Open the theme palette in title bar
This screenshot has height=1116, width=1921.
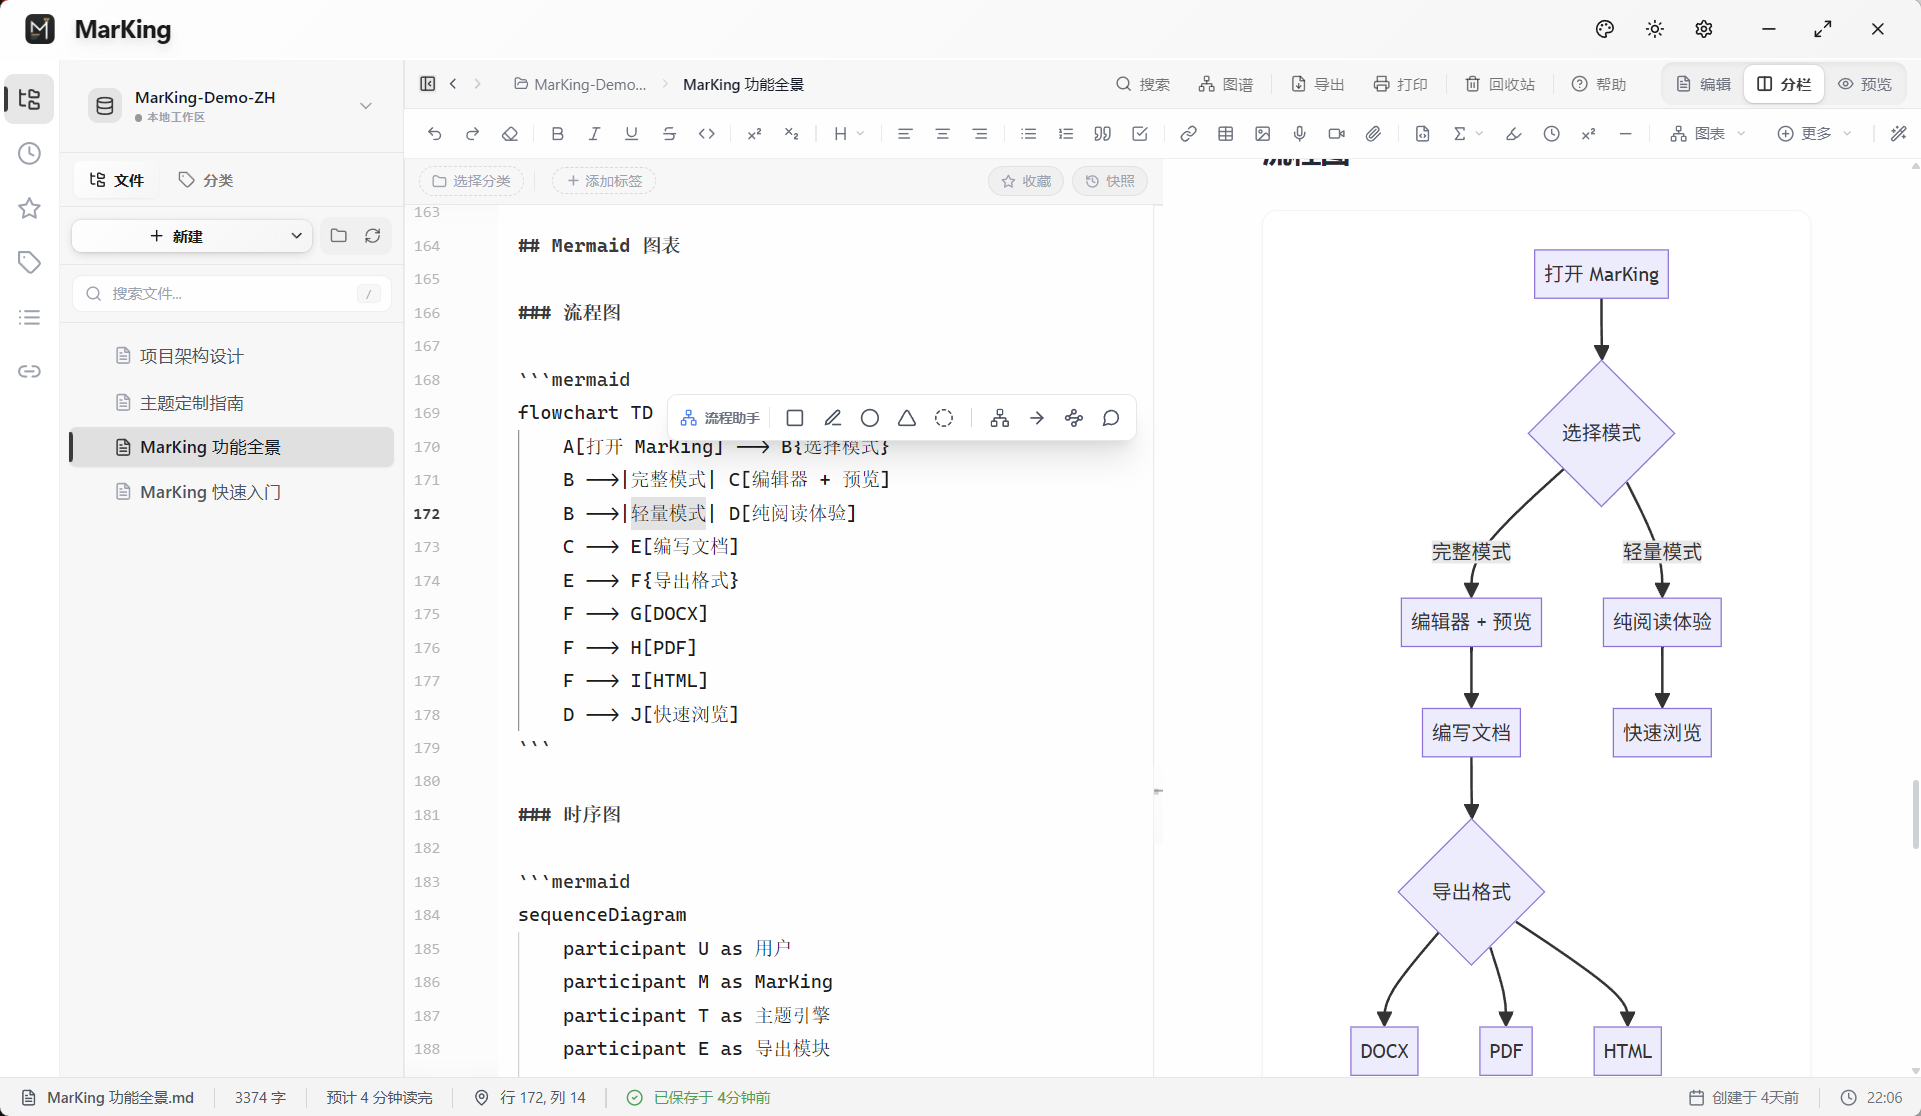[x=1605, y=29]
